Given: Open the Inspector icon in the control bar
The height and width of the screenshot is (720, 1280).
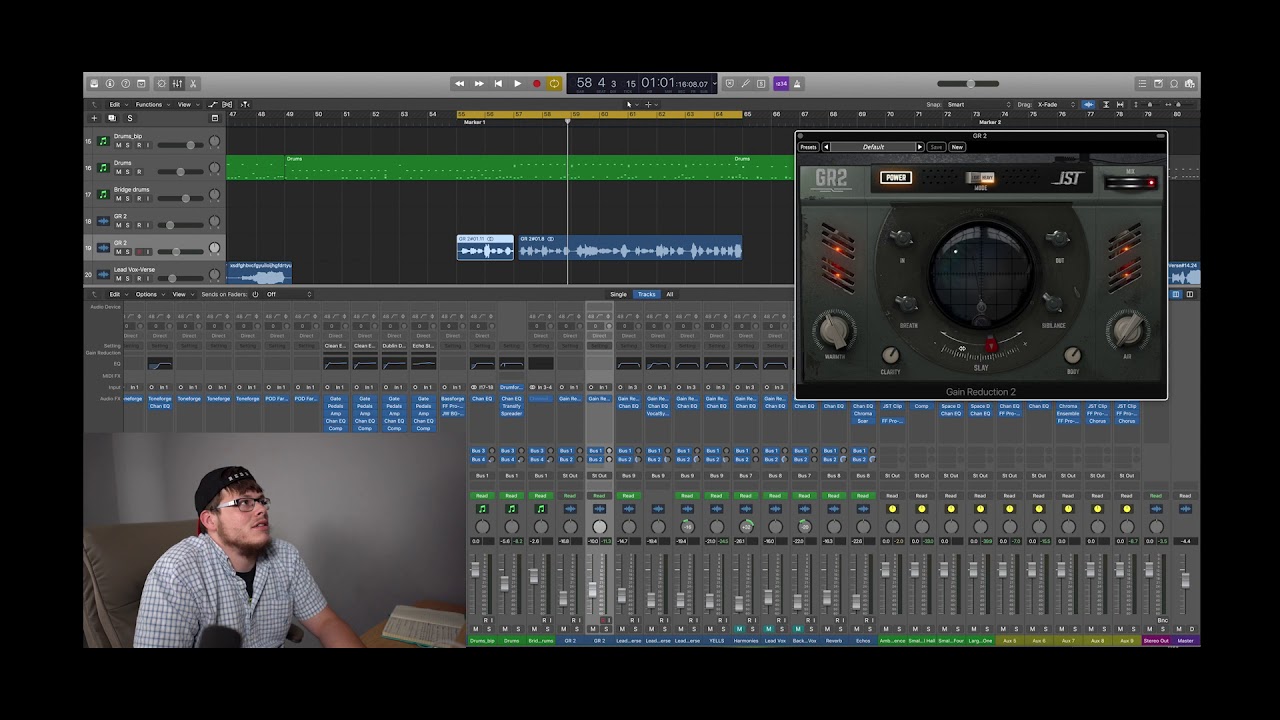Looking at the screenshot, I should point(110,84).
